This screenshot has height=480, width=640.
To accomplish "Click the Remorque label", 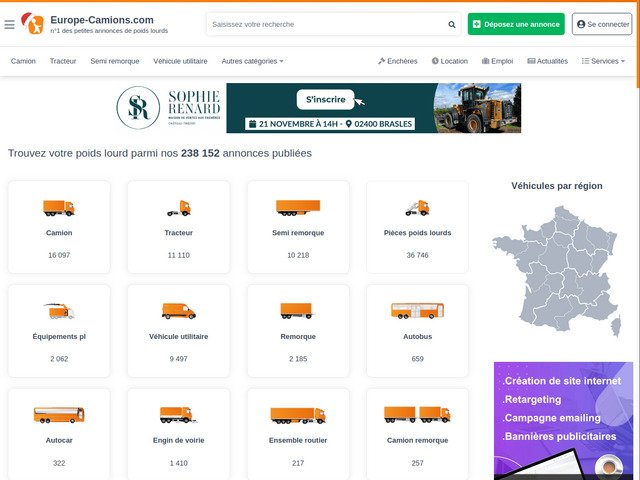I will click(298, 337).
